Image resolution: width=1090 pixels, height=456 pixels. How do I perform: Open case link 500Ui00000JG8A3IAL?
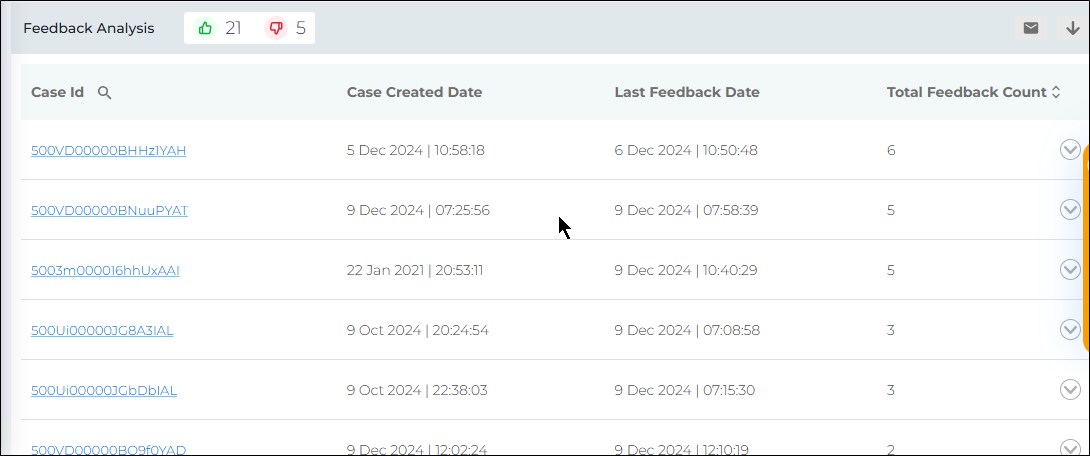pyautogui.click(x=102, y=331)
